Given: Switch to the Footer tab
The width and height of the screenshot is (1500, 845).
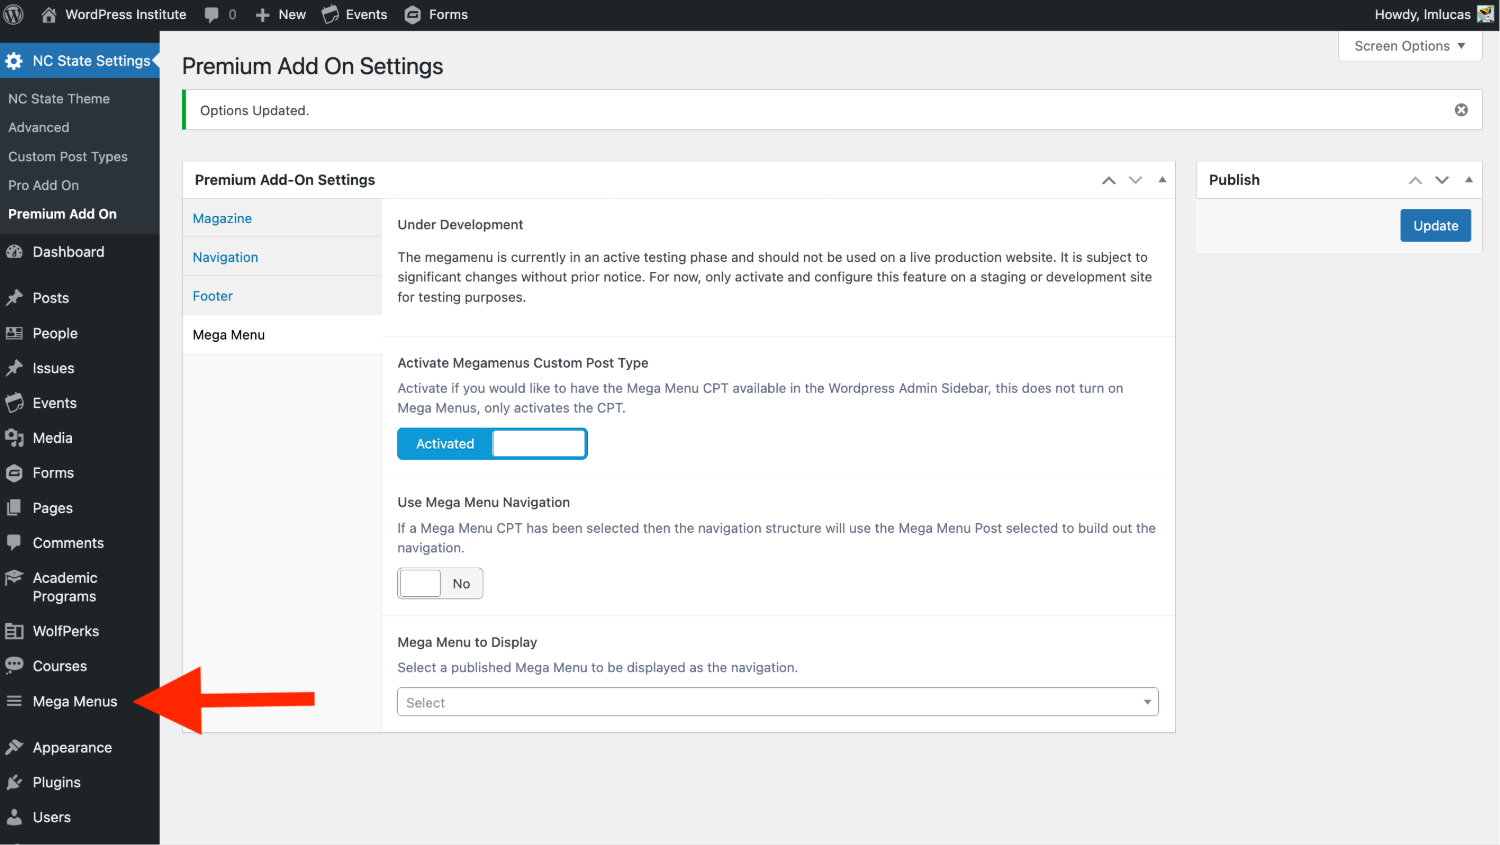Looking at the screenshot, I should 213,296.
